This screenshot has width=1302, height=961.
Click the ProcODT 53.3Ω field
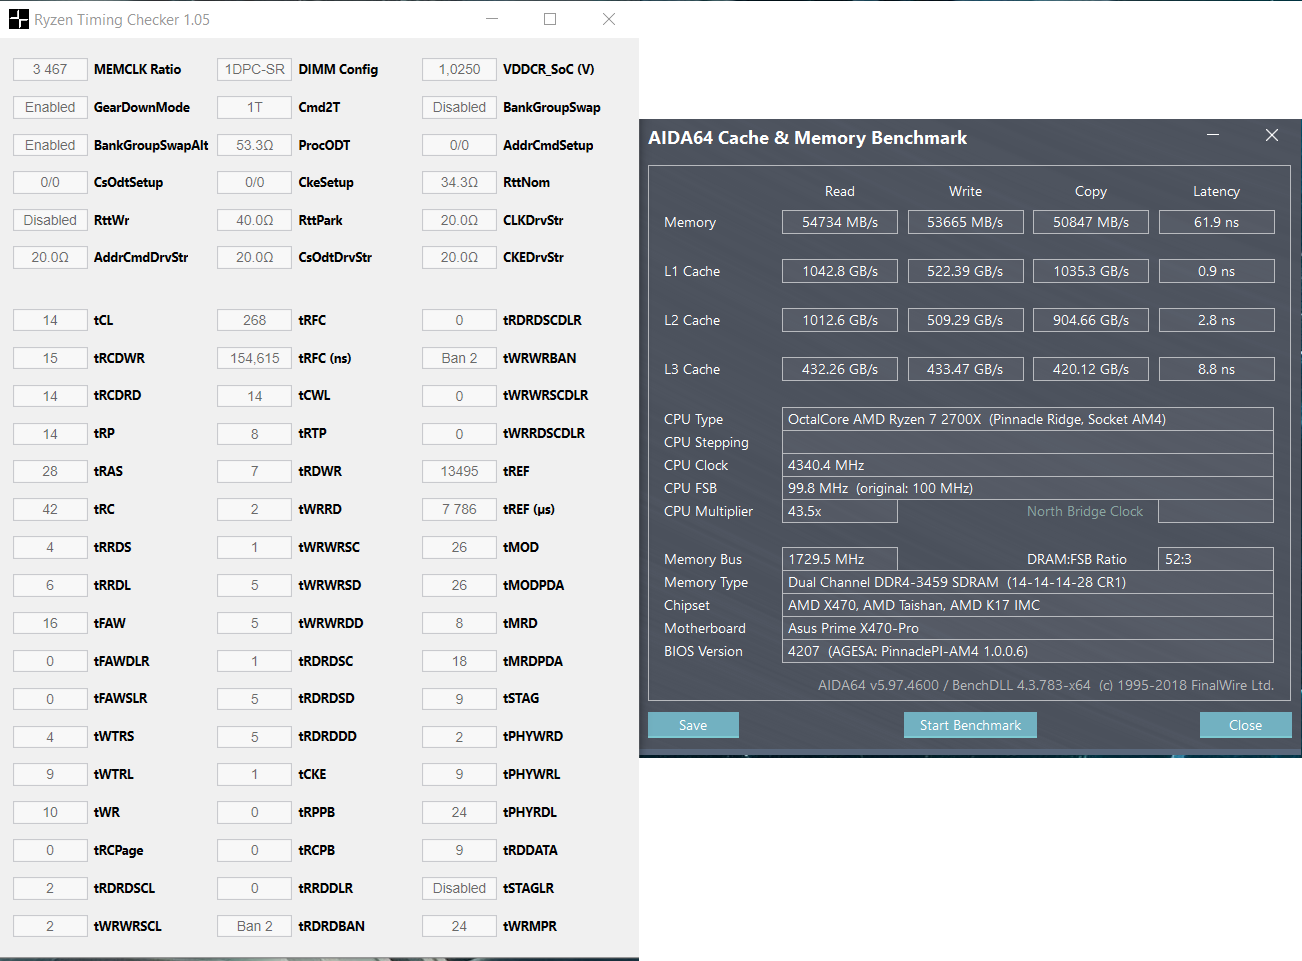point(255,145)
